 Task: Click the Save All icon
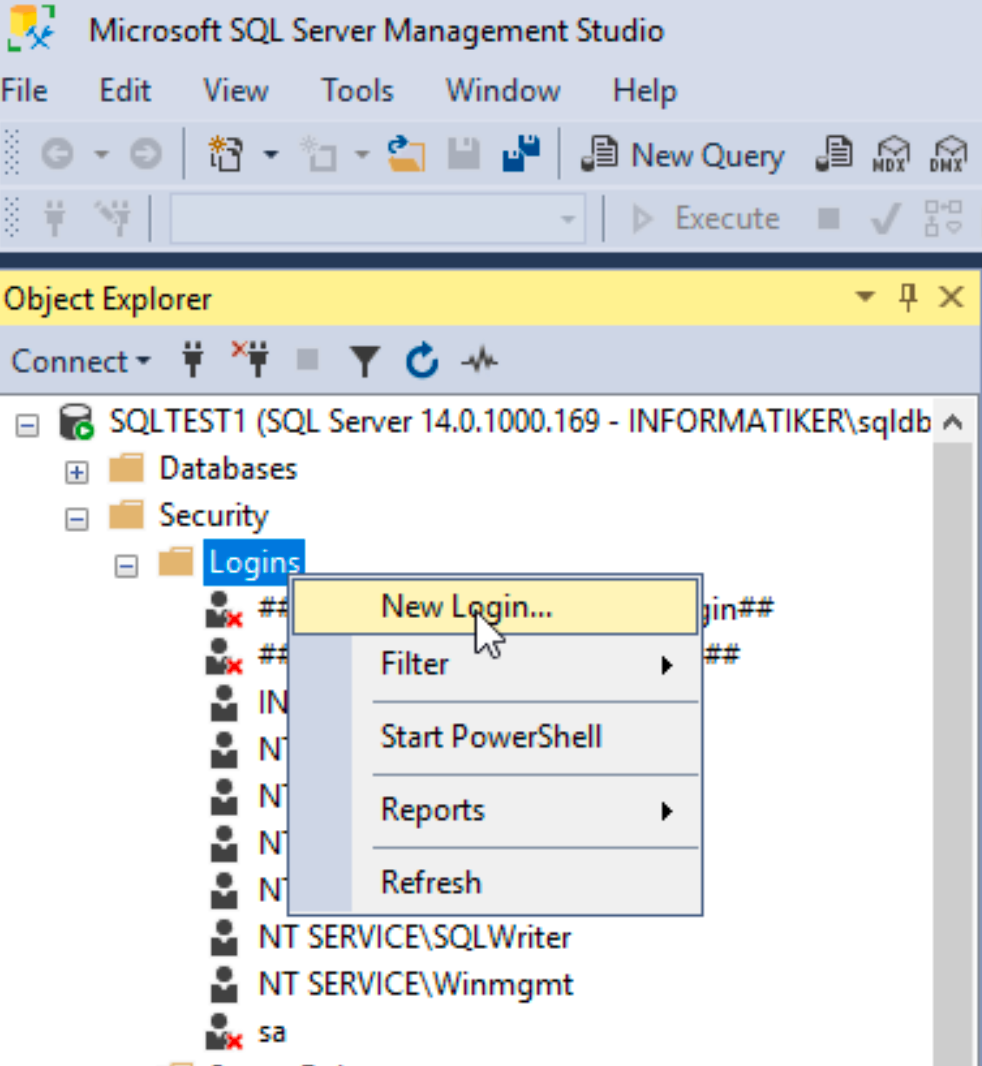521,154
